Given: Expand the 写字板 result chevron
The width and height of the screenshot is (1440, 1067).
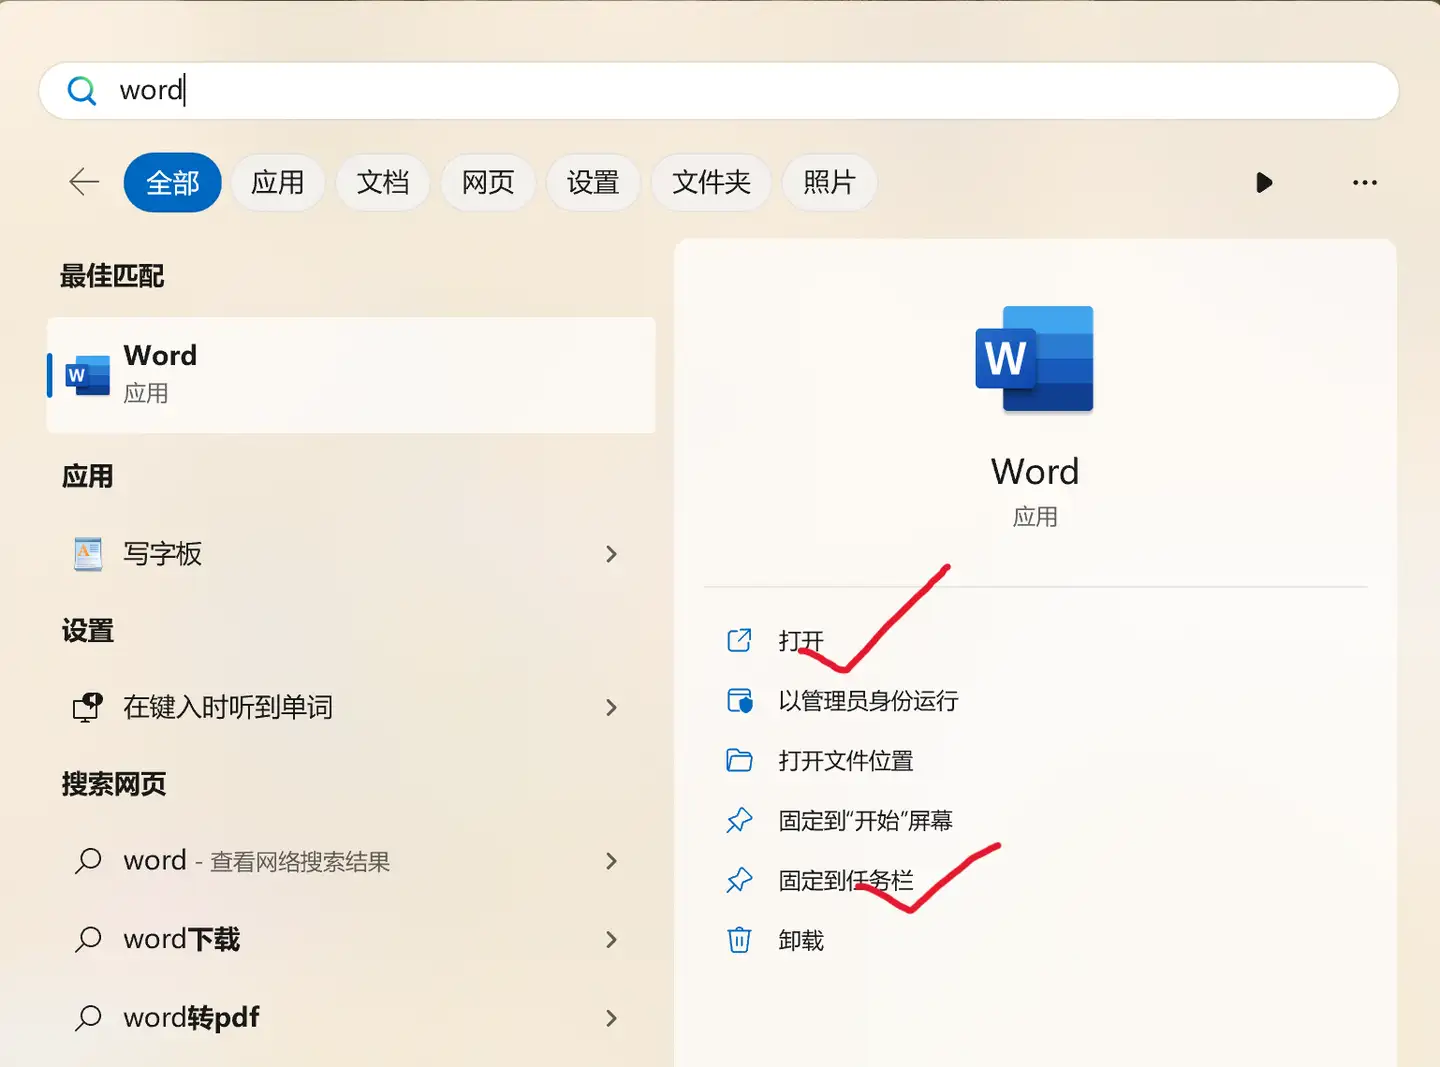Looking at the screenshot, I should click(611, 554).
